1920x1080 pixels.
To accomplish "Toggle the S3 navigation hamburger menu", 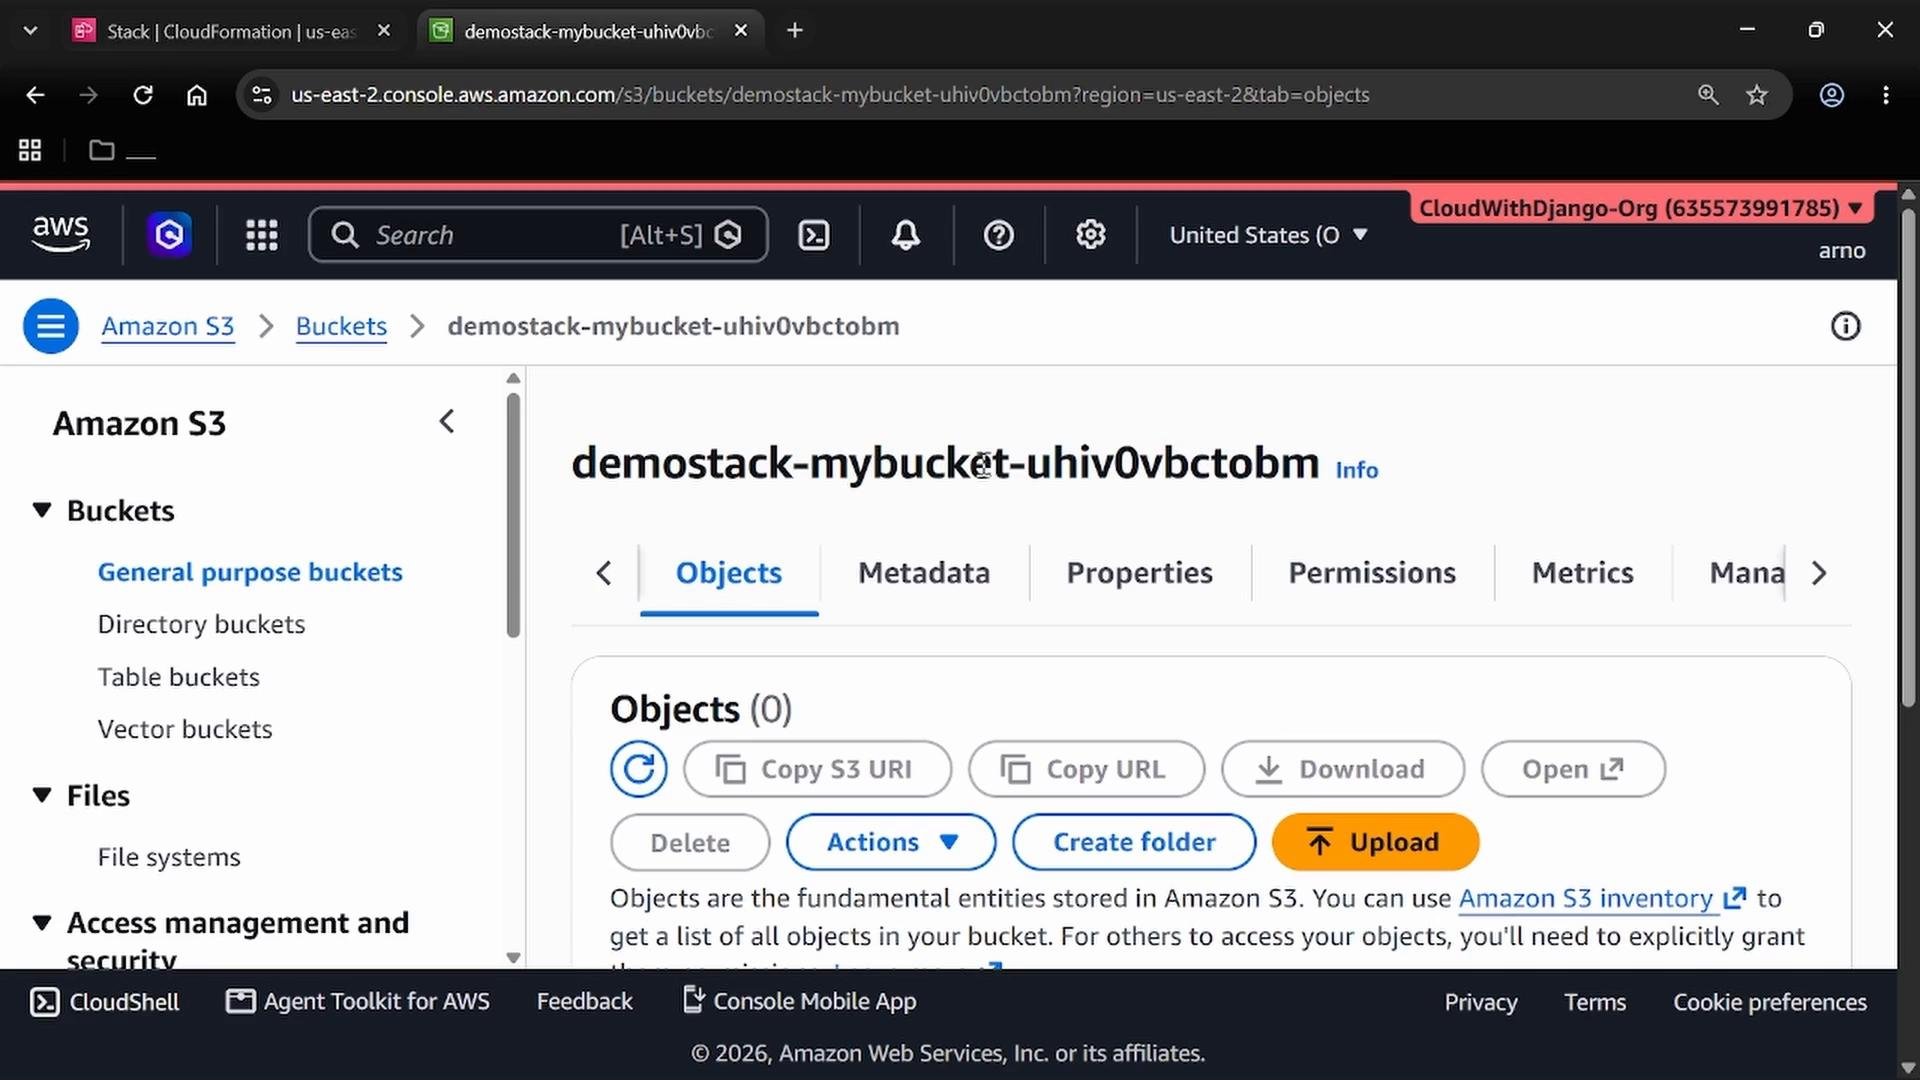I will tap(51, 326).
